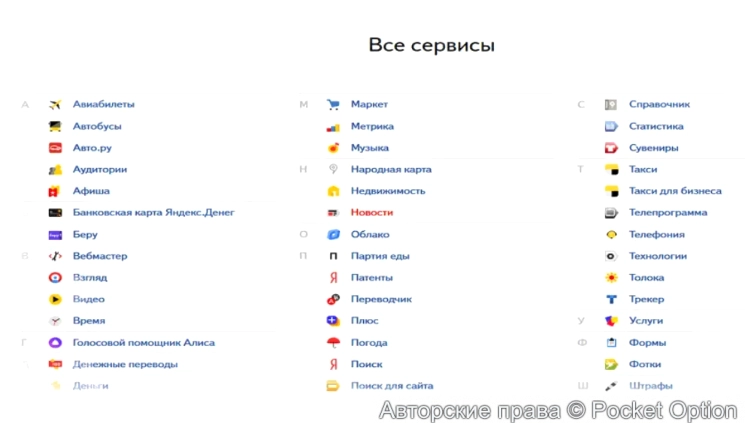Open the Такси для бизнеса link
The width and height of the screenshot is (745, 423).
click(675, 191)
